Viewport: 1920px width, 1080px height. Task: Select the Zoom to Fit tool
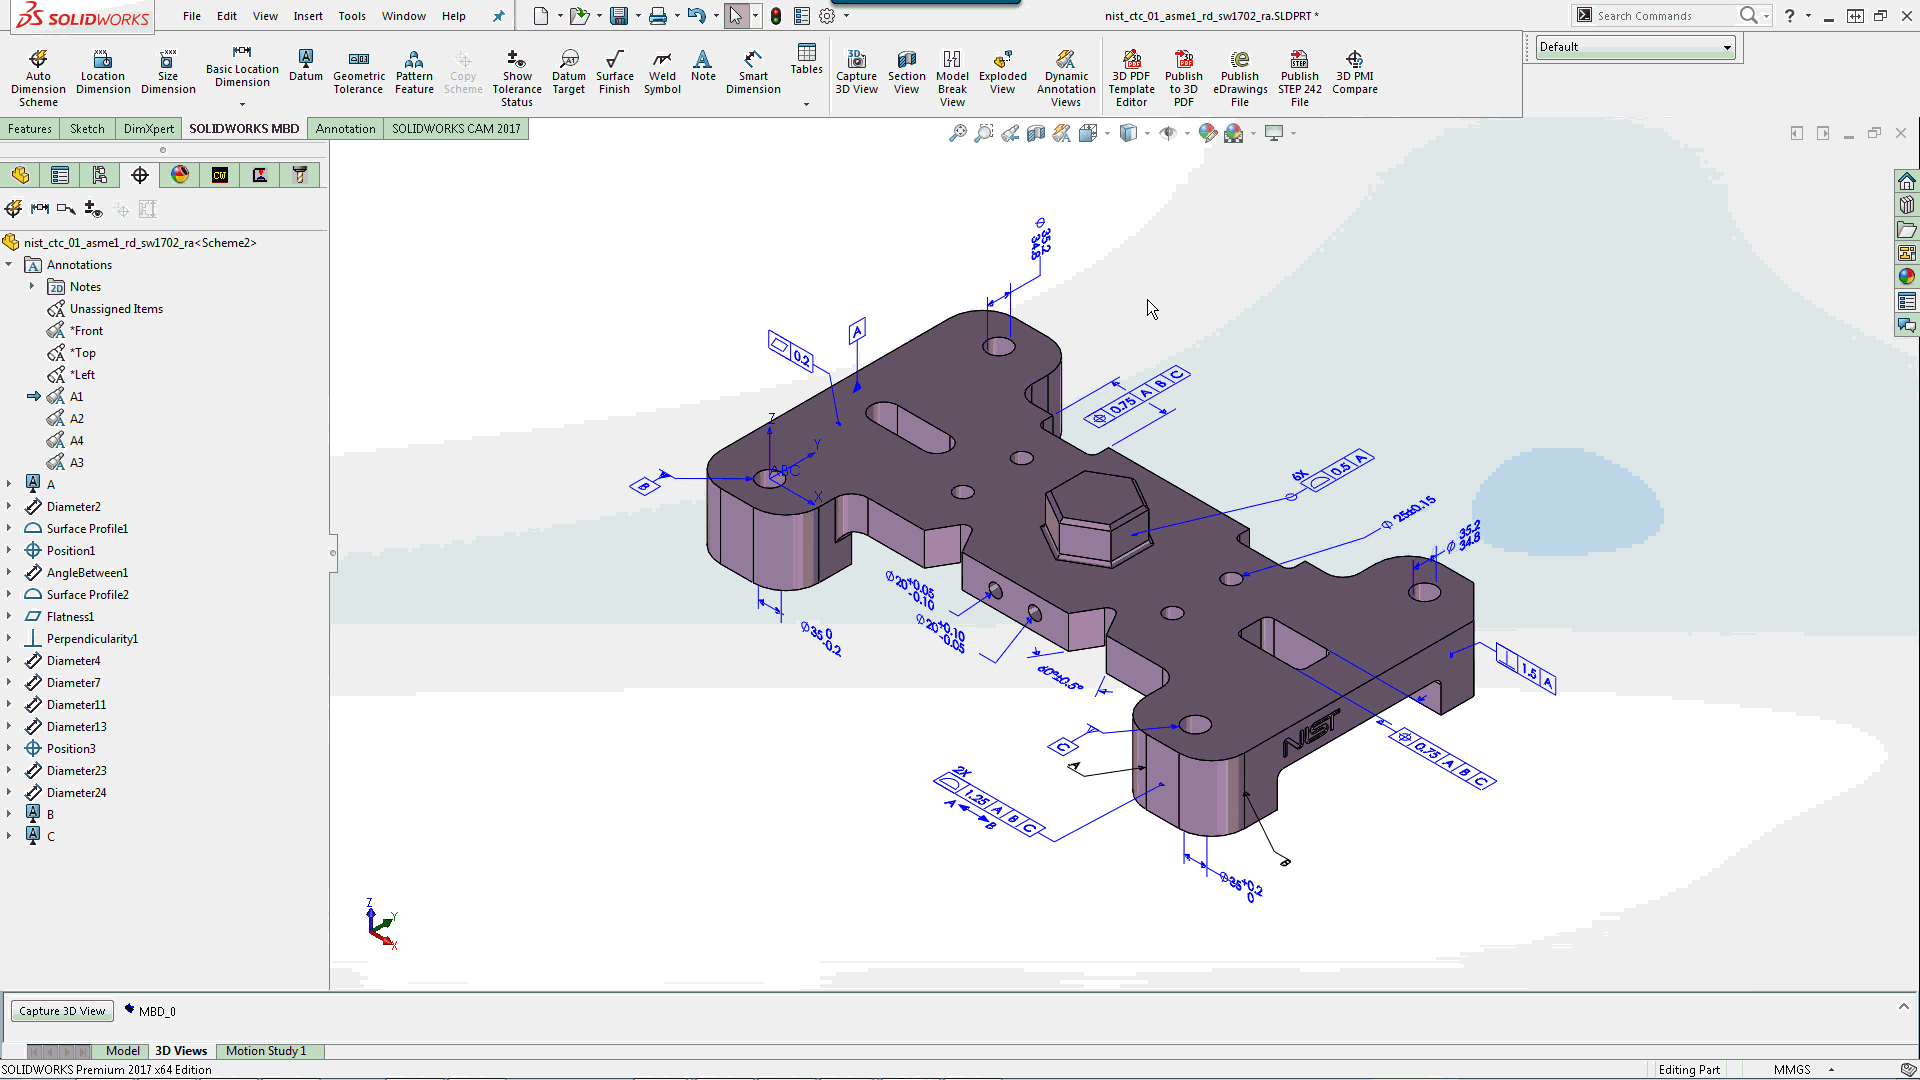pos(958,132)
